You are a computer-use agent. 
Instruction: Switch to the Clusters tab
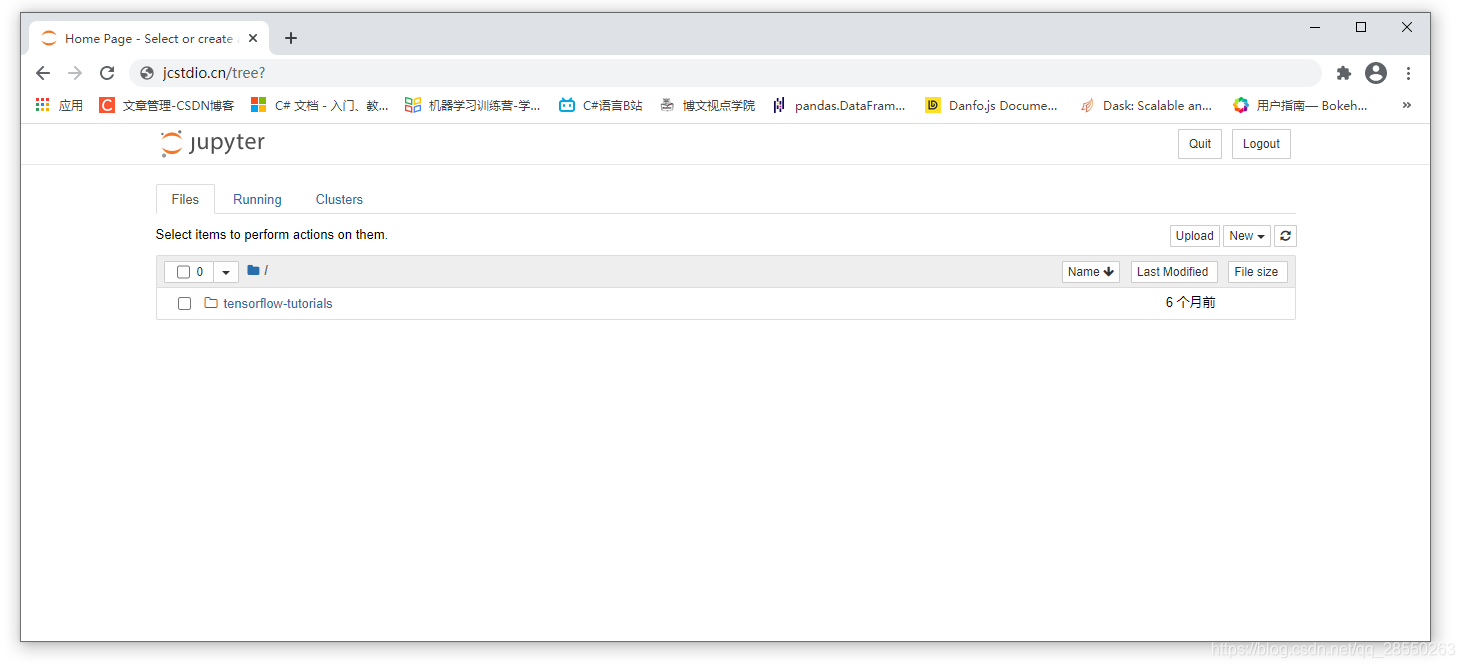point(338,199)
